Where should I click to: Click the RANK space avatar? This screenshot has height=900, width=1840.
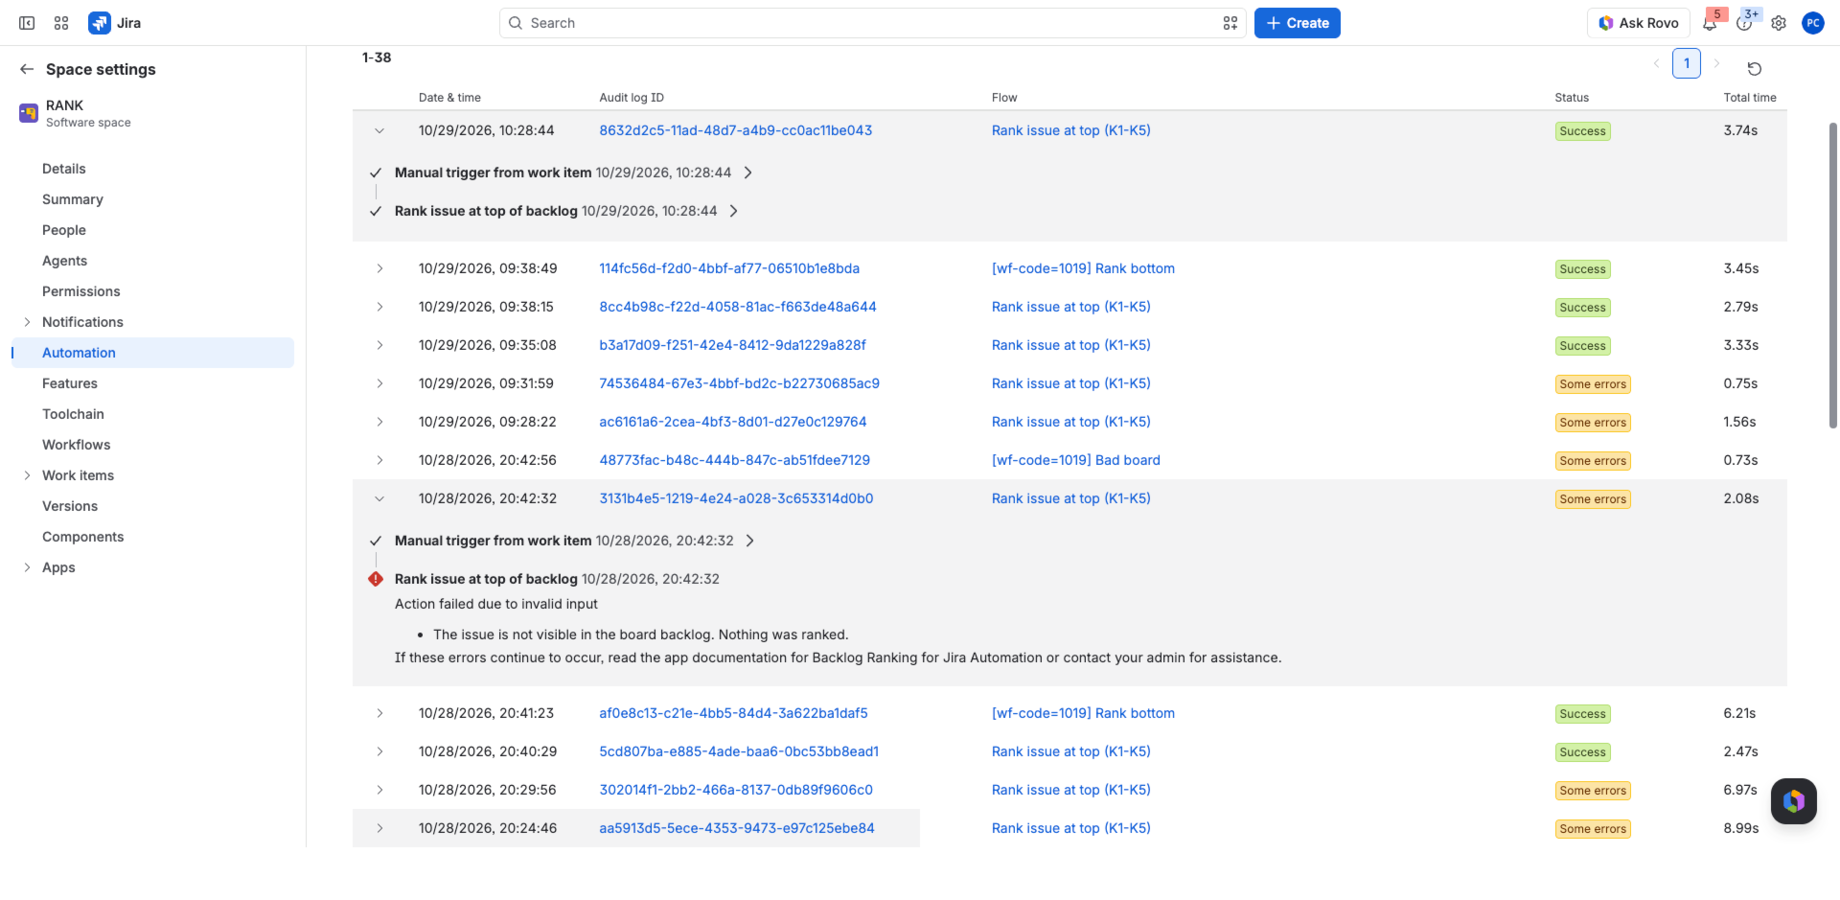(28, 113)
